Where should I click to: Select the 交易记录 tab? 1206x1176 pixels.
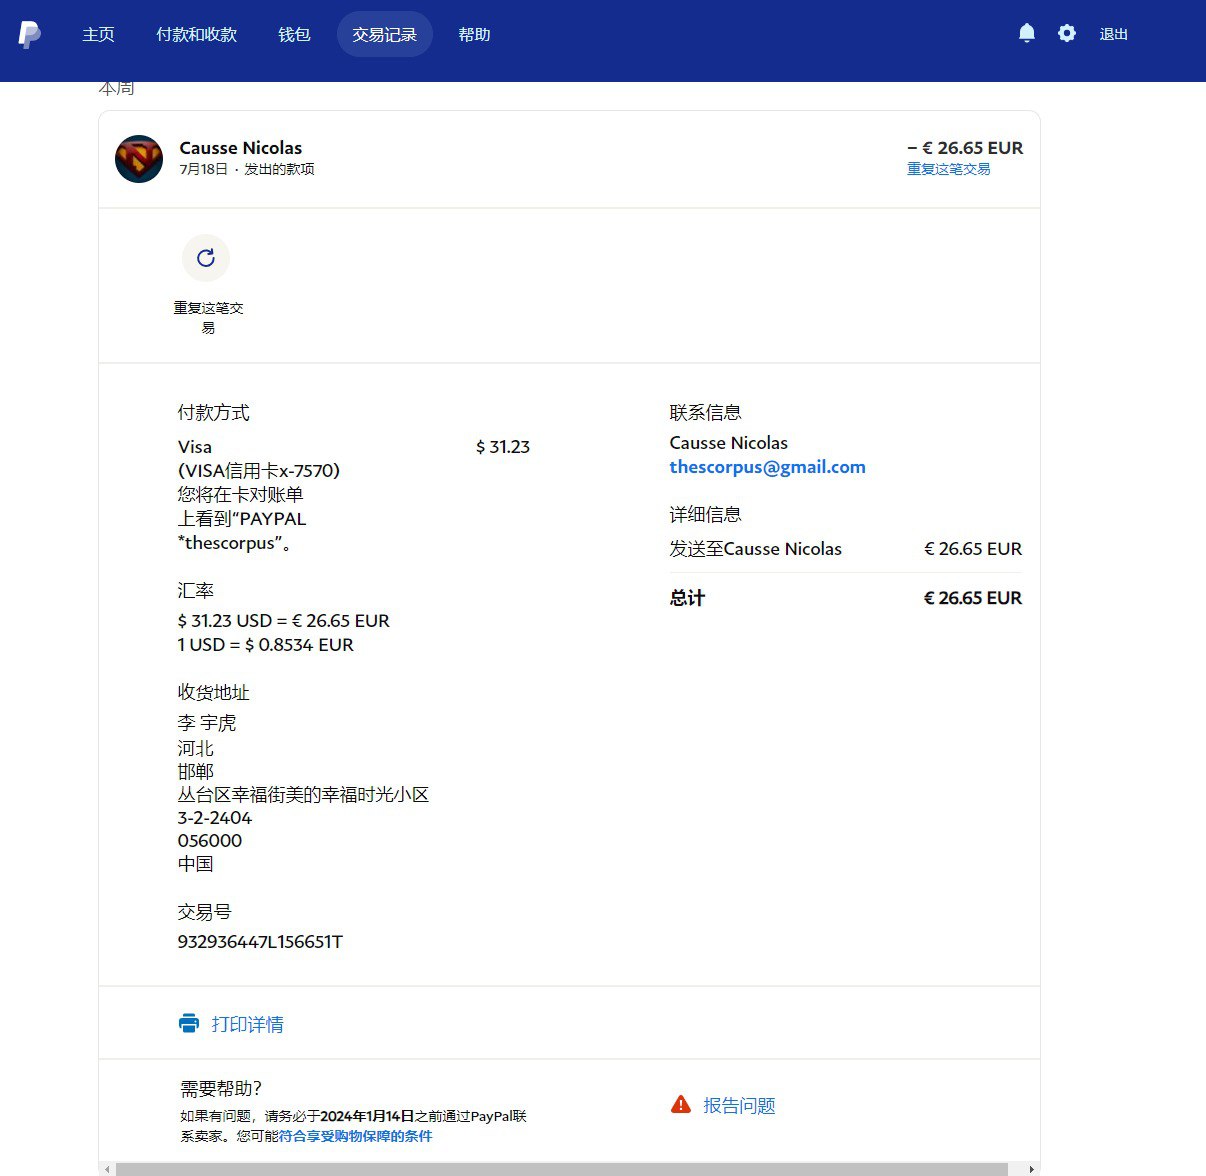coord(384,35)
